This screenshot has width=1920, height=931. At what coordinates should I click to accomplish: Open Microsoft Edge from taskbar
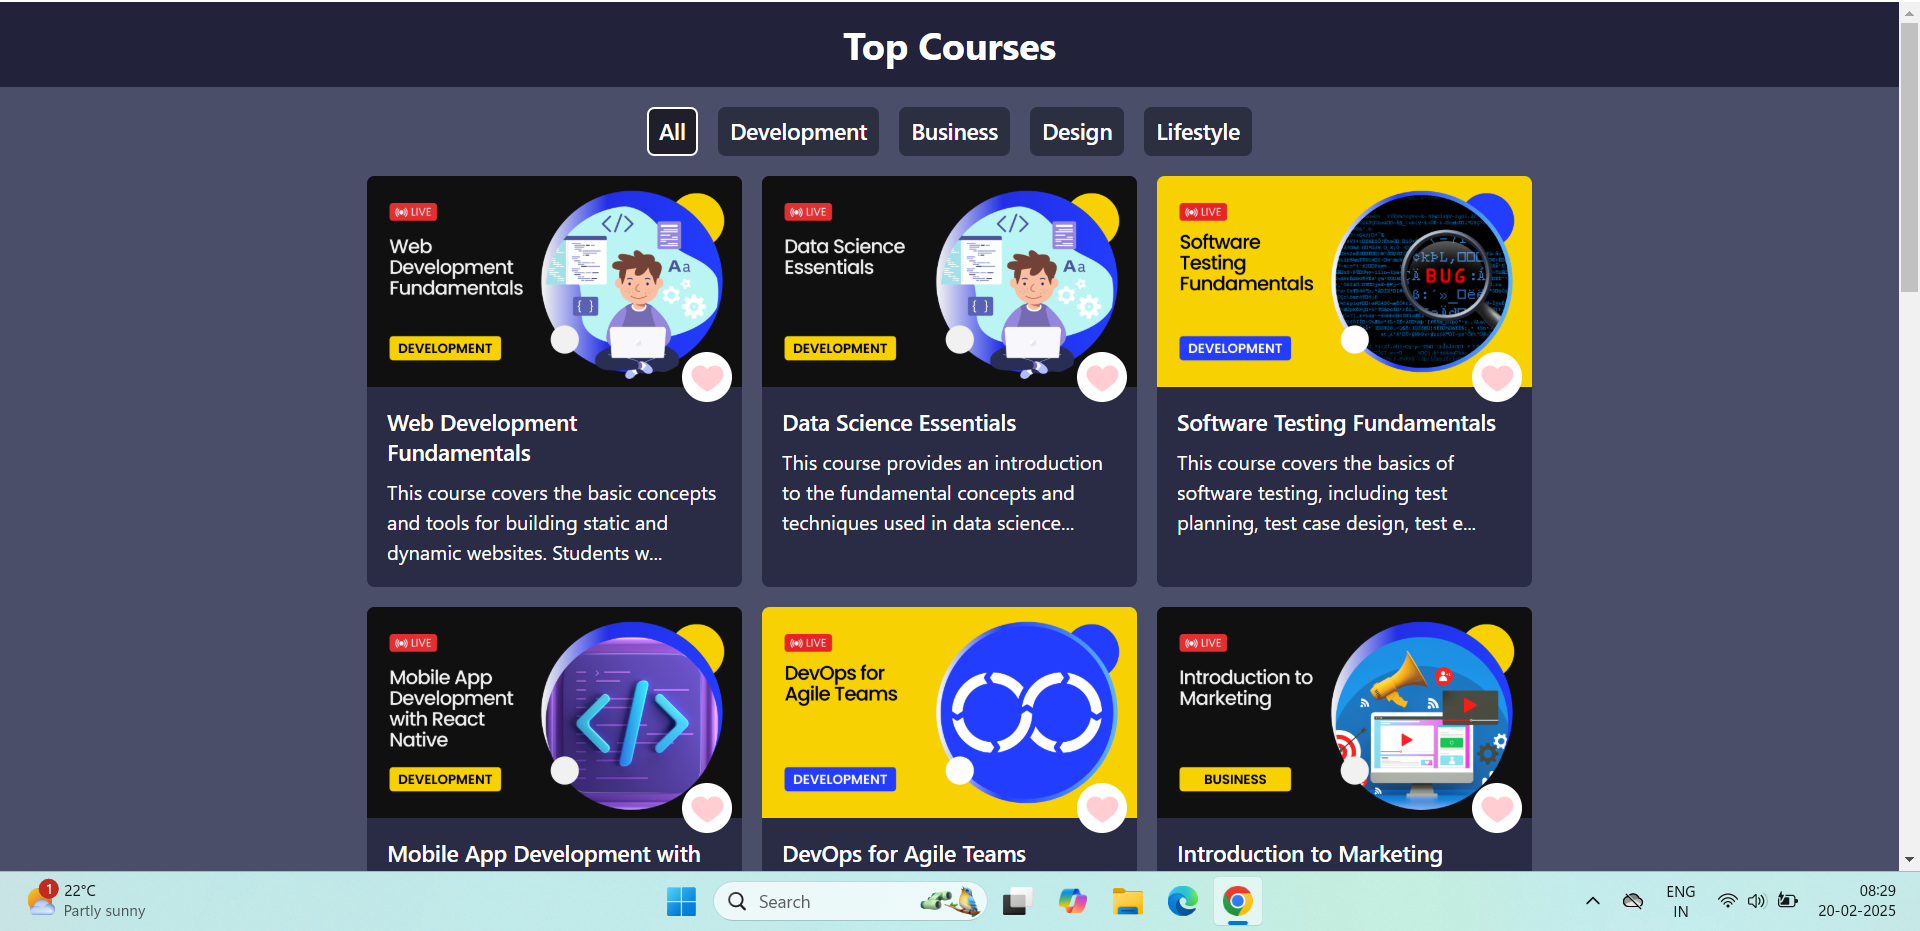[1182, 902]
